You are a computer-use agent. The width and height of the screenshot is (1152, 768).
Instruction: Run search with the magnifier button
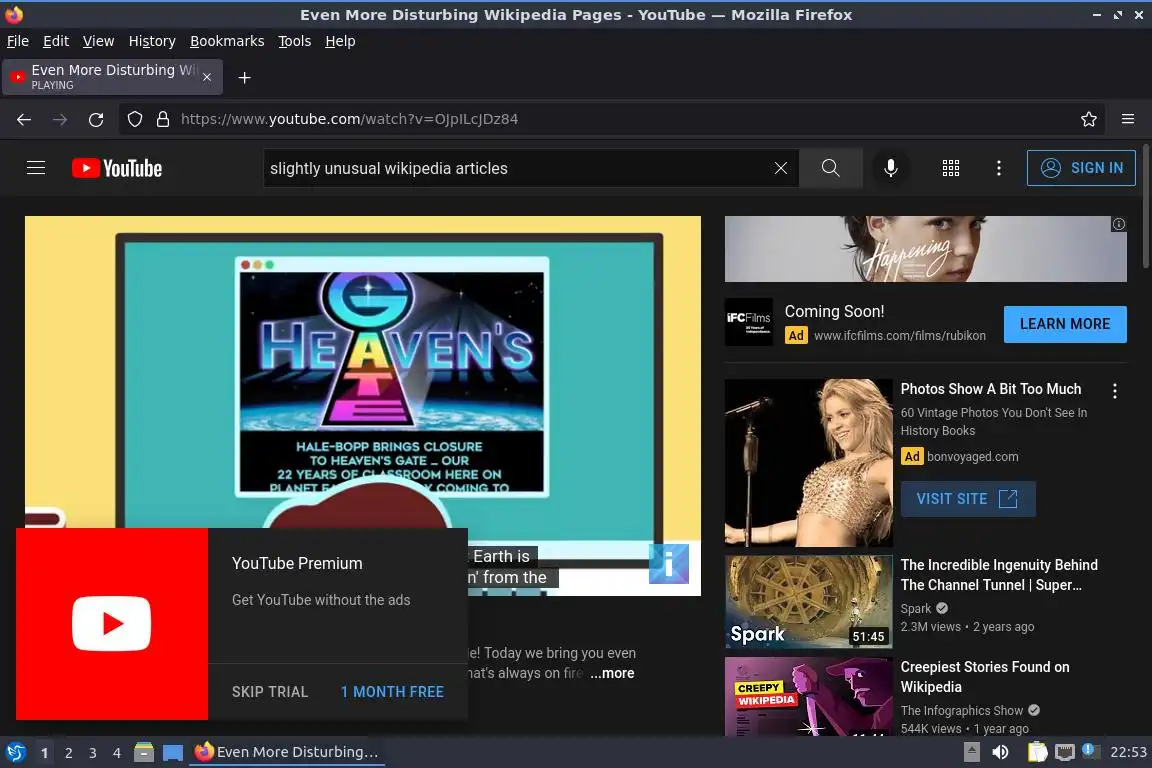pos(830,168)
